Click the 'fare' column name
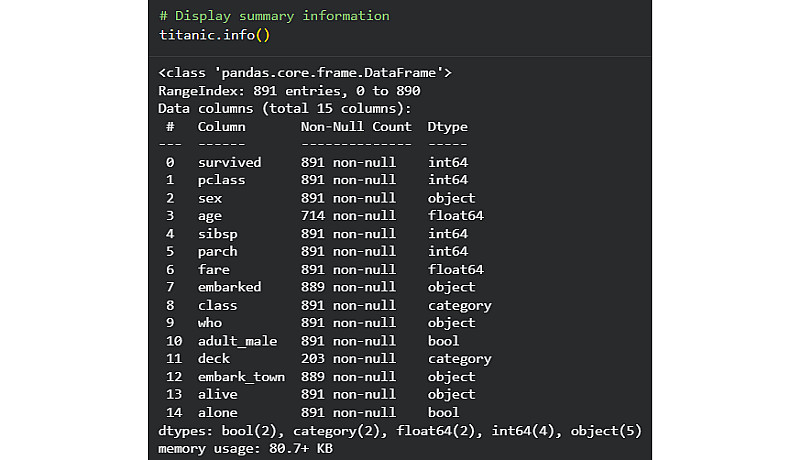This screenshot has height=460, width=800. 213,269
